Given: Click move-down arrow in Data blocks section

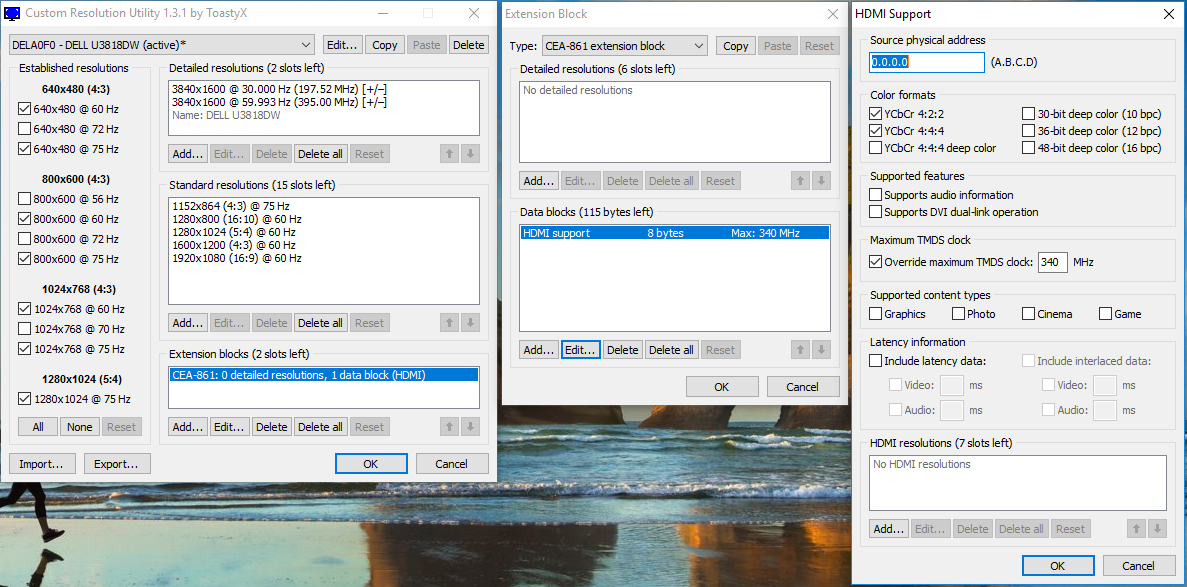Looking at the screenshot, I should pos(821,350).
